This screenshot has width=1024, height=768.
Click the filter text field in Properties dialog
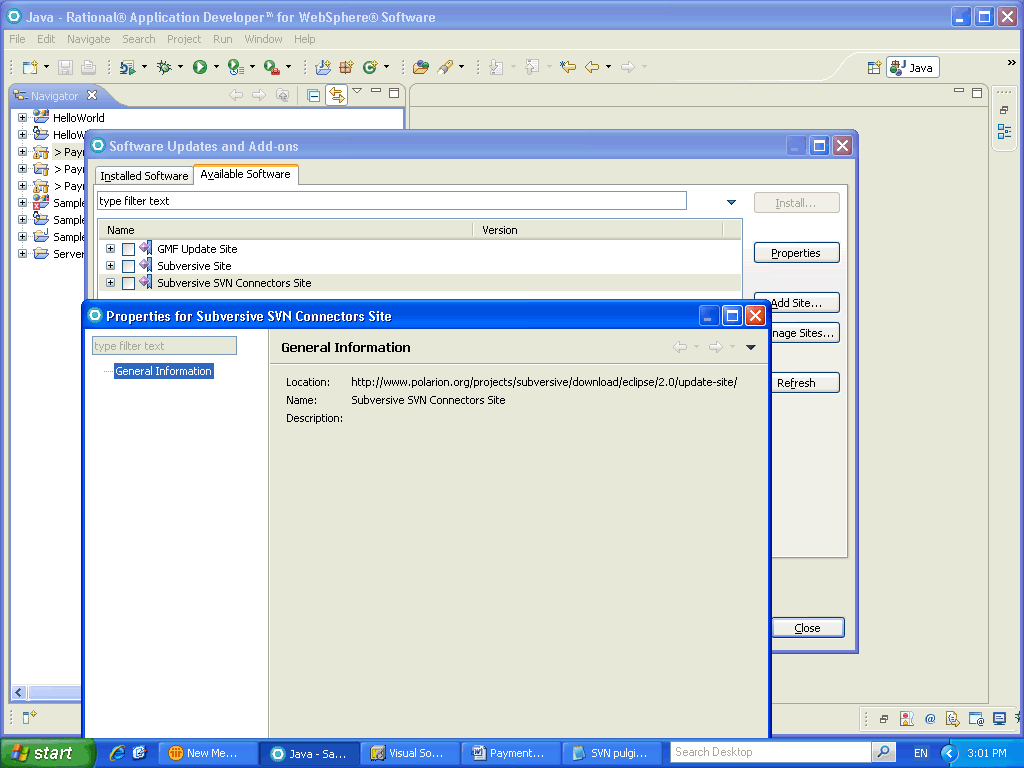tap(165, 346)
